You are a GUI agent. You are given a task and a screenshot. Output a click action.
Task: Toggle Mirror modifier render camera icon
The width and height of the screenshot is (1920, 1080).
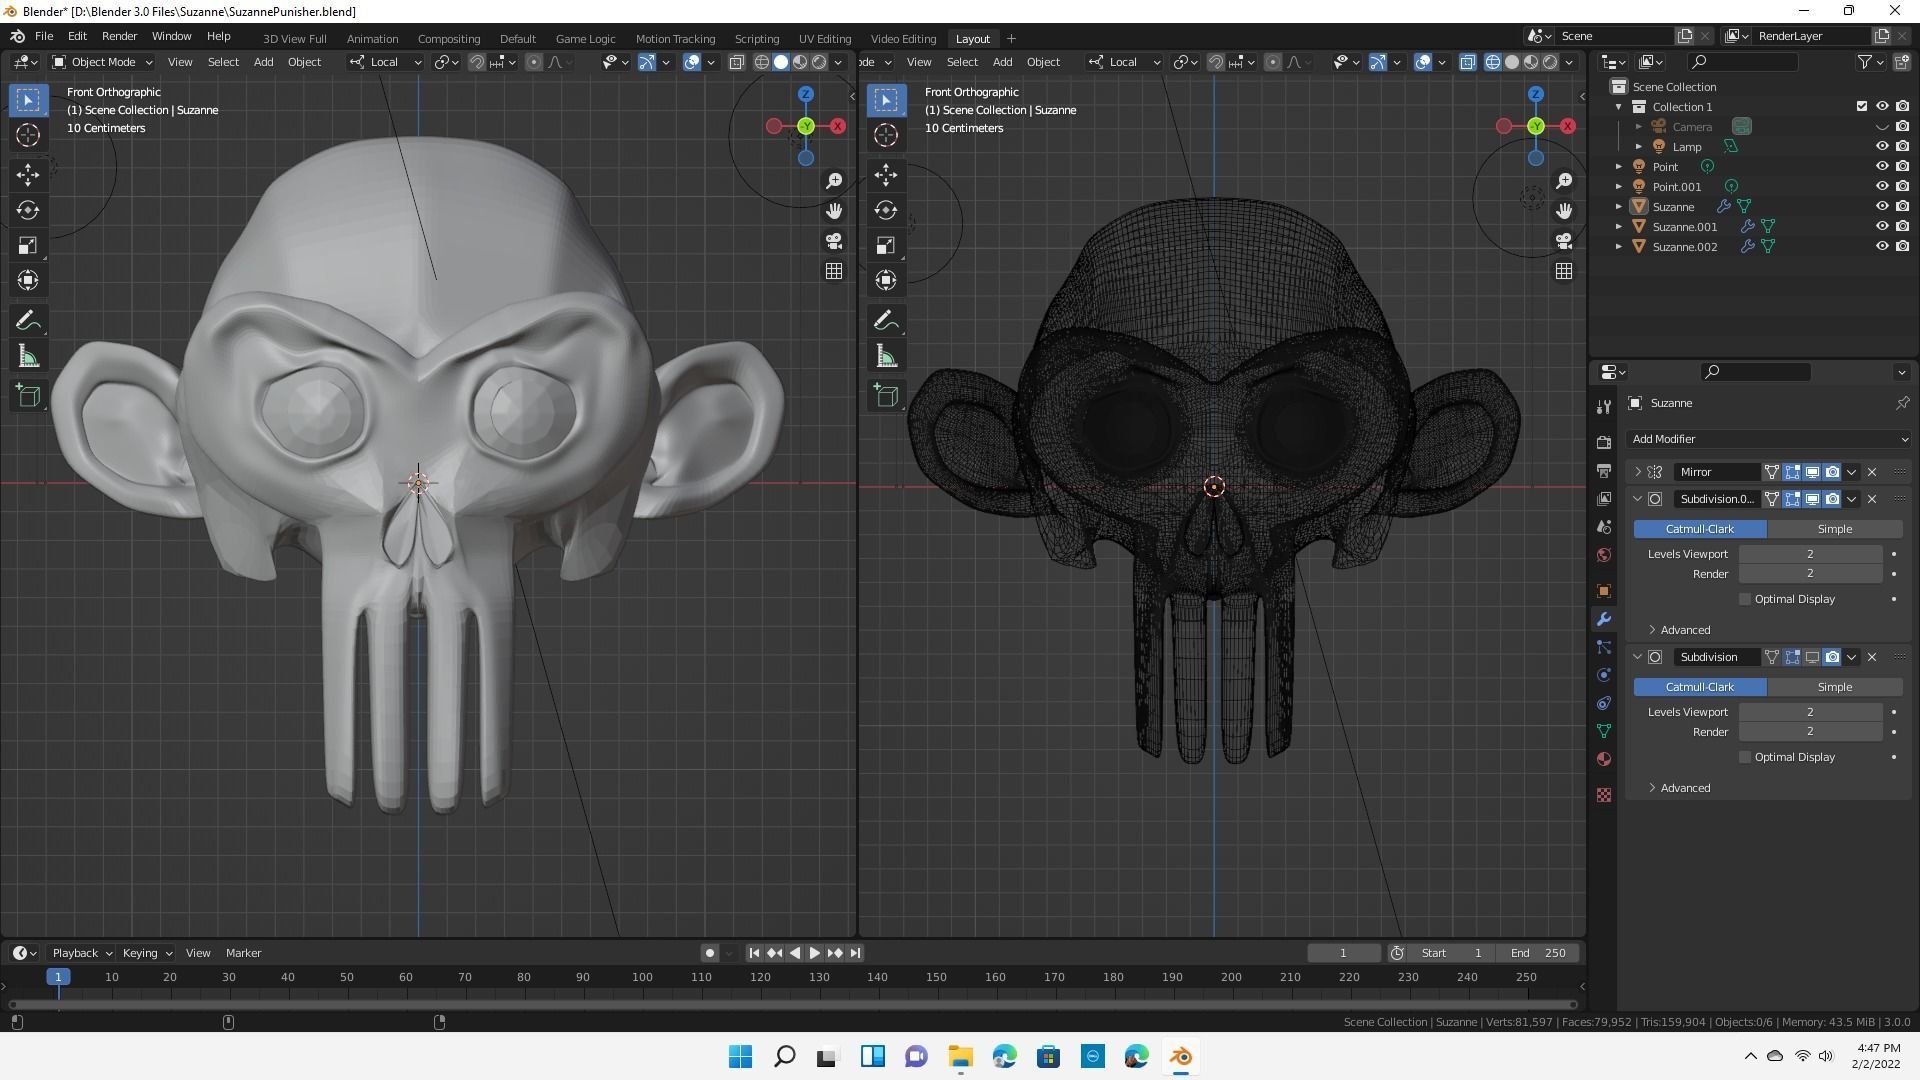(x=1832, y=472)
